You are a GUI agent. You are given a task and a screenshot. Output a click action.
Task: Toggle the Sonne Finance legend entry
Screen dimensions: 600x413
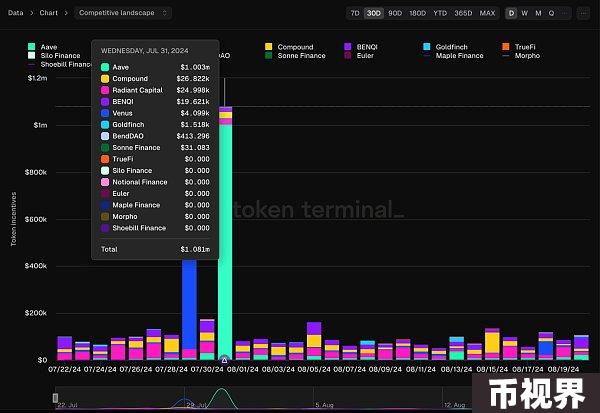click(295, 56)
